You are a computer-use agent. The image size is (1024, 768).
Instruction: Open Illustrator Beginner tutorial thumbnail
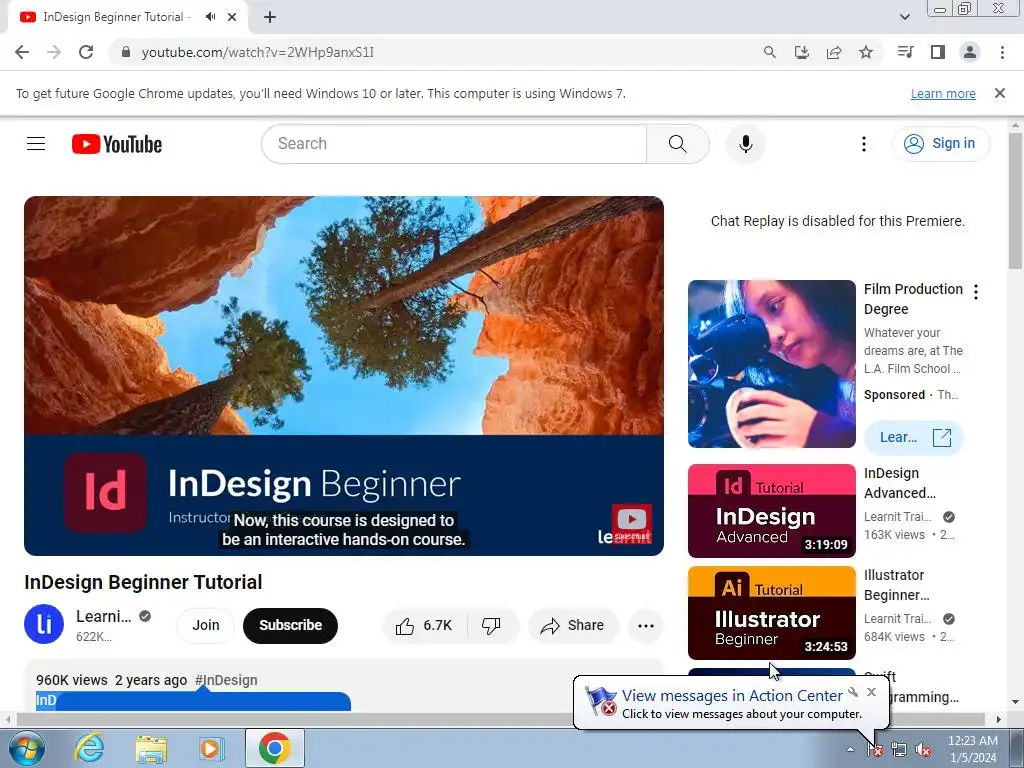(x=772, y=613)
